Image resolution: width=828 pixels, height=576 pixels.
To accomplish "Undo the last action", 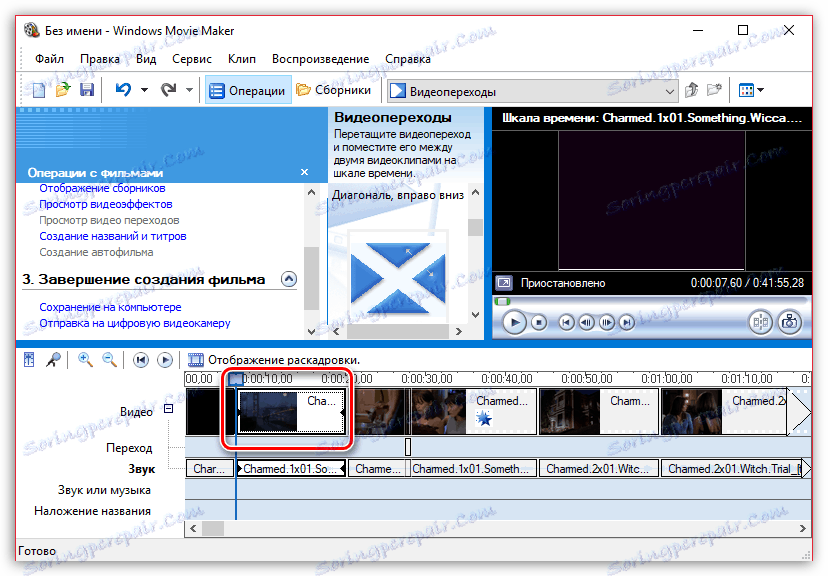I will [123, 90].
